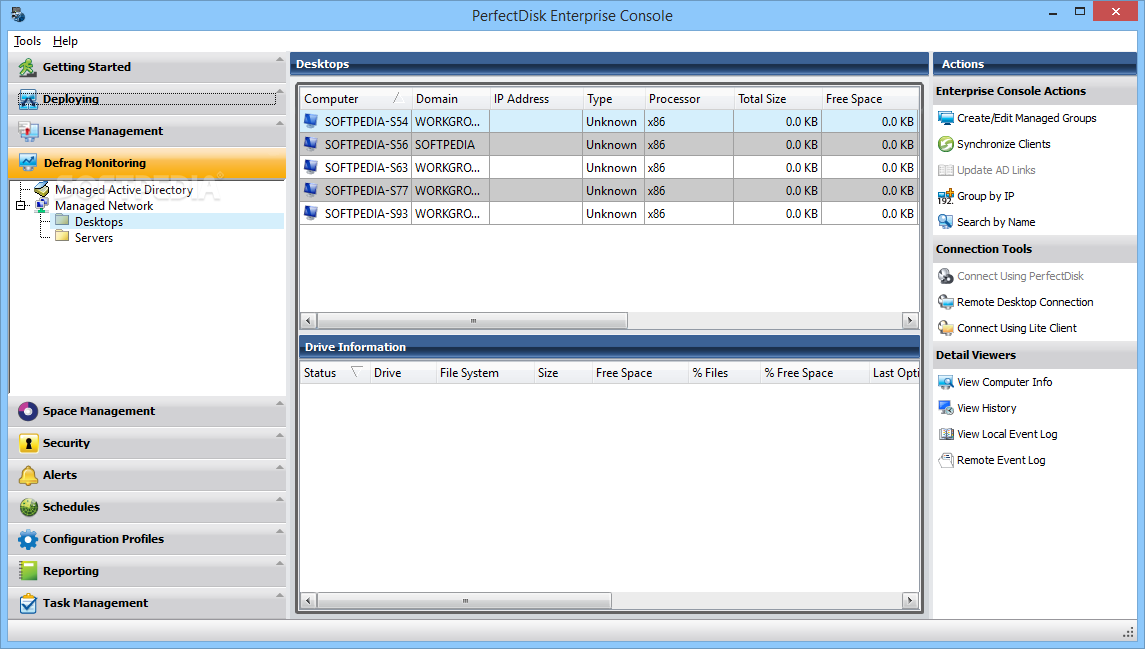Click right arrow of Desktops list scrollbar
Image resolution: width=1145 pixels, height=649 pixels.
[x=910, y=320]
